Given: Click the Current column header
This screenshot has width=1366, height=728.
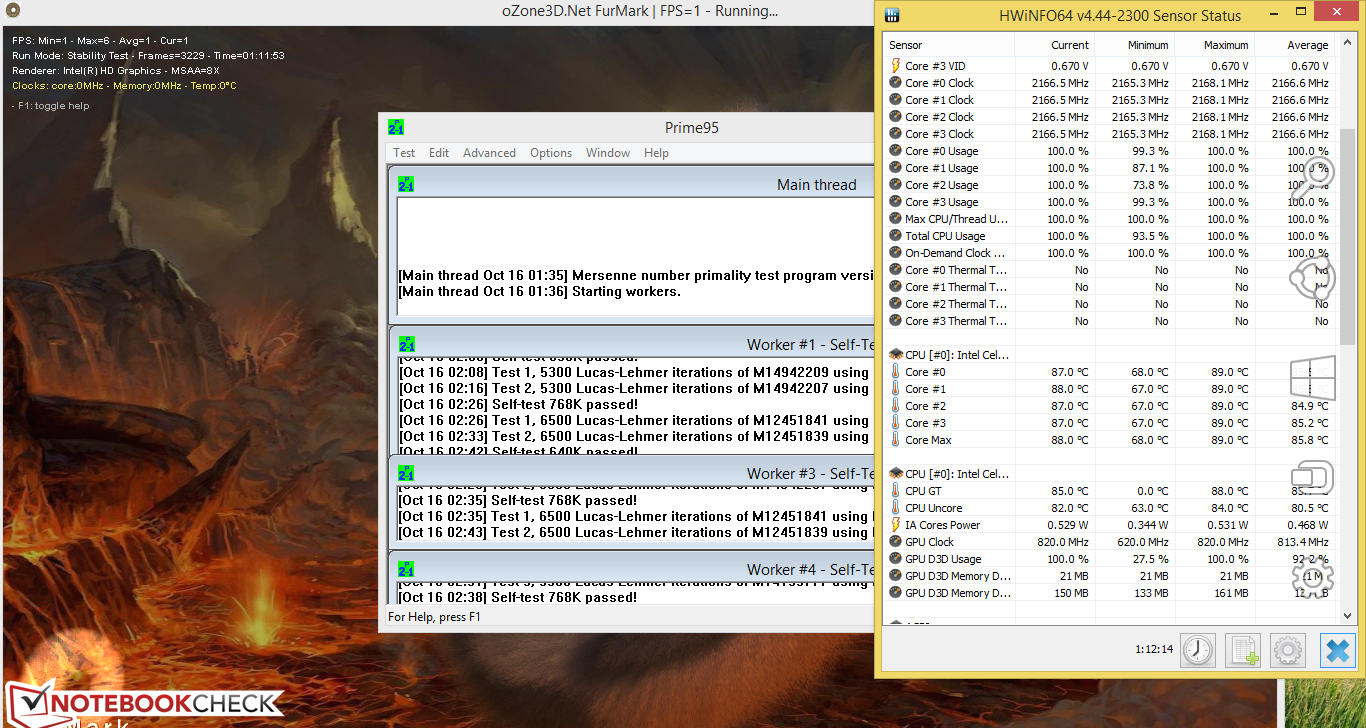Looking at the screenshot, I should pyautogui.click(x=1054, y=45).
